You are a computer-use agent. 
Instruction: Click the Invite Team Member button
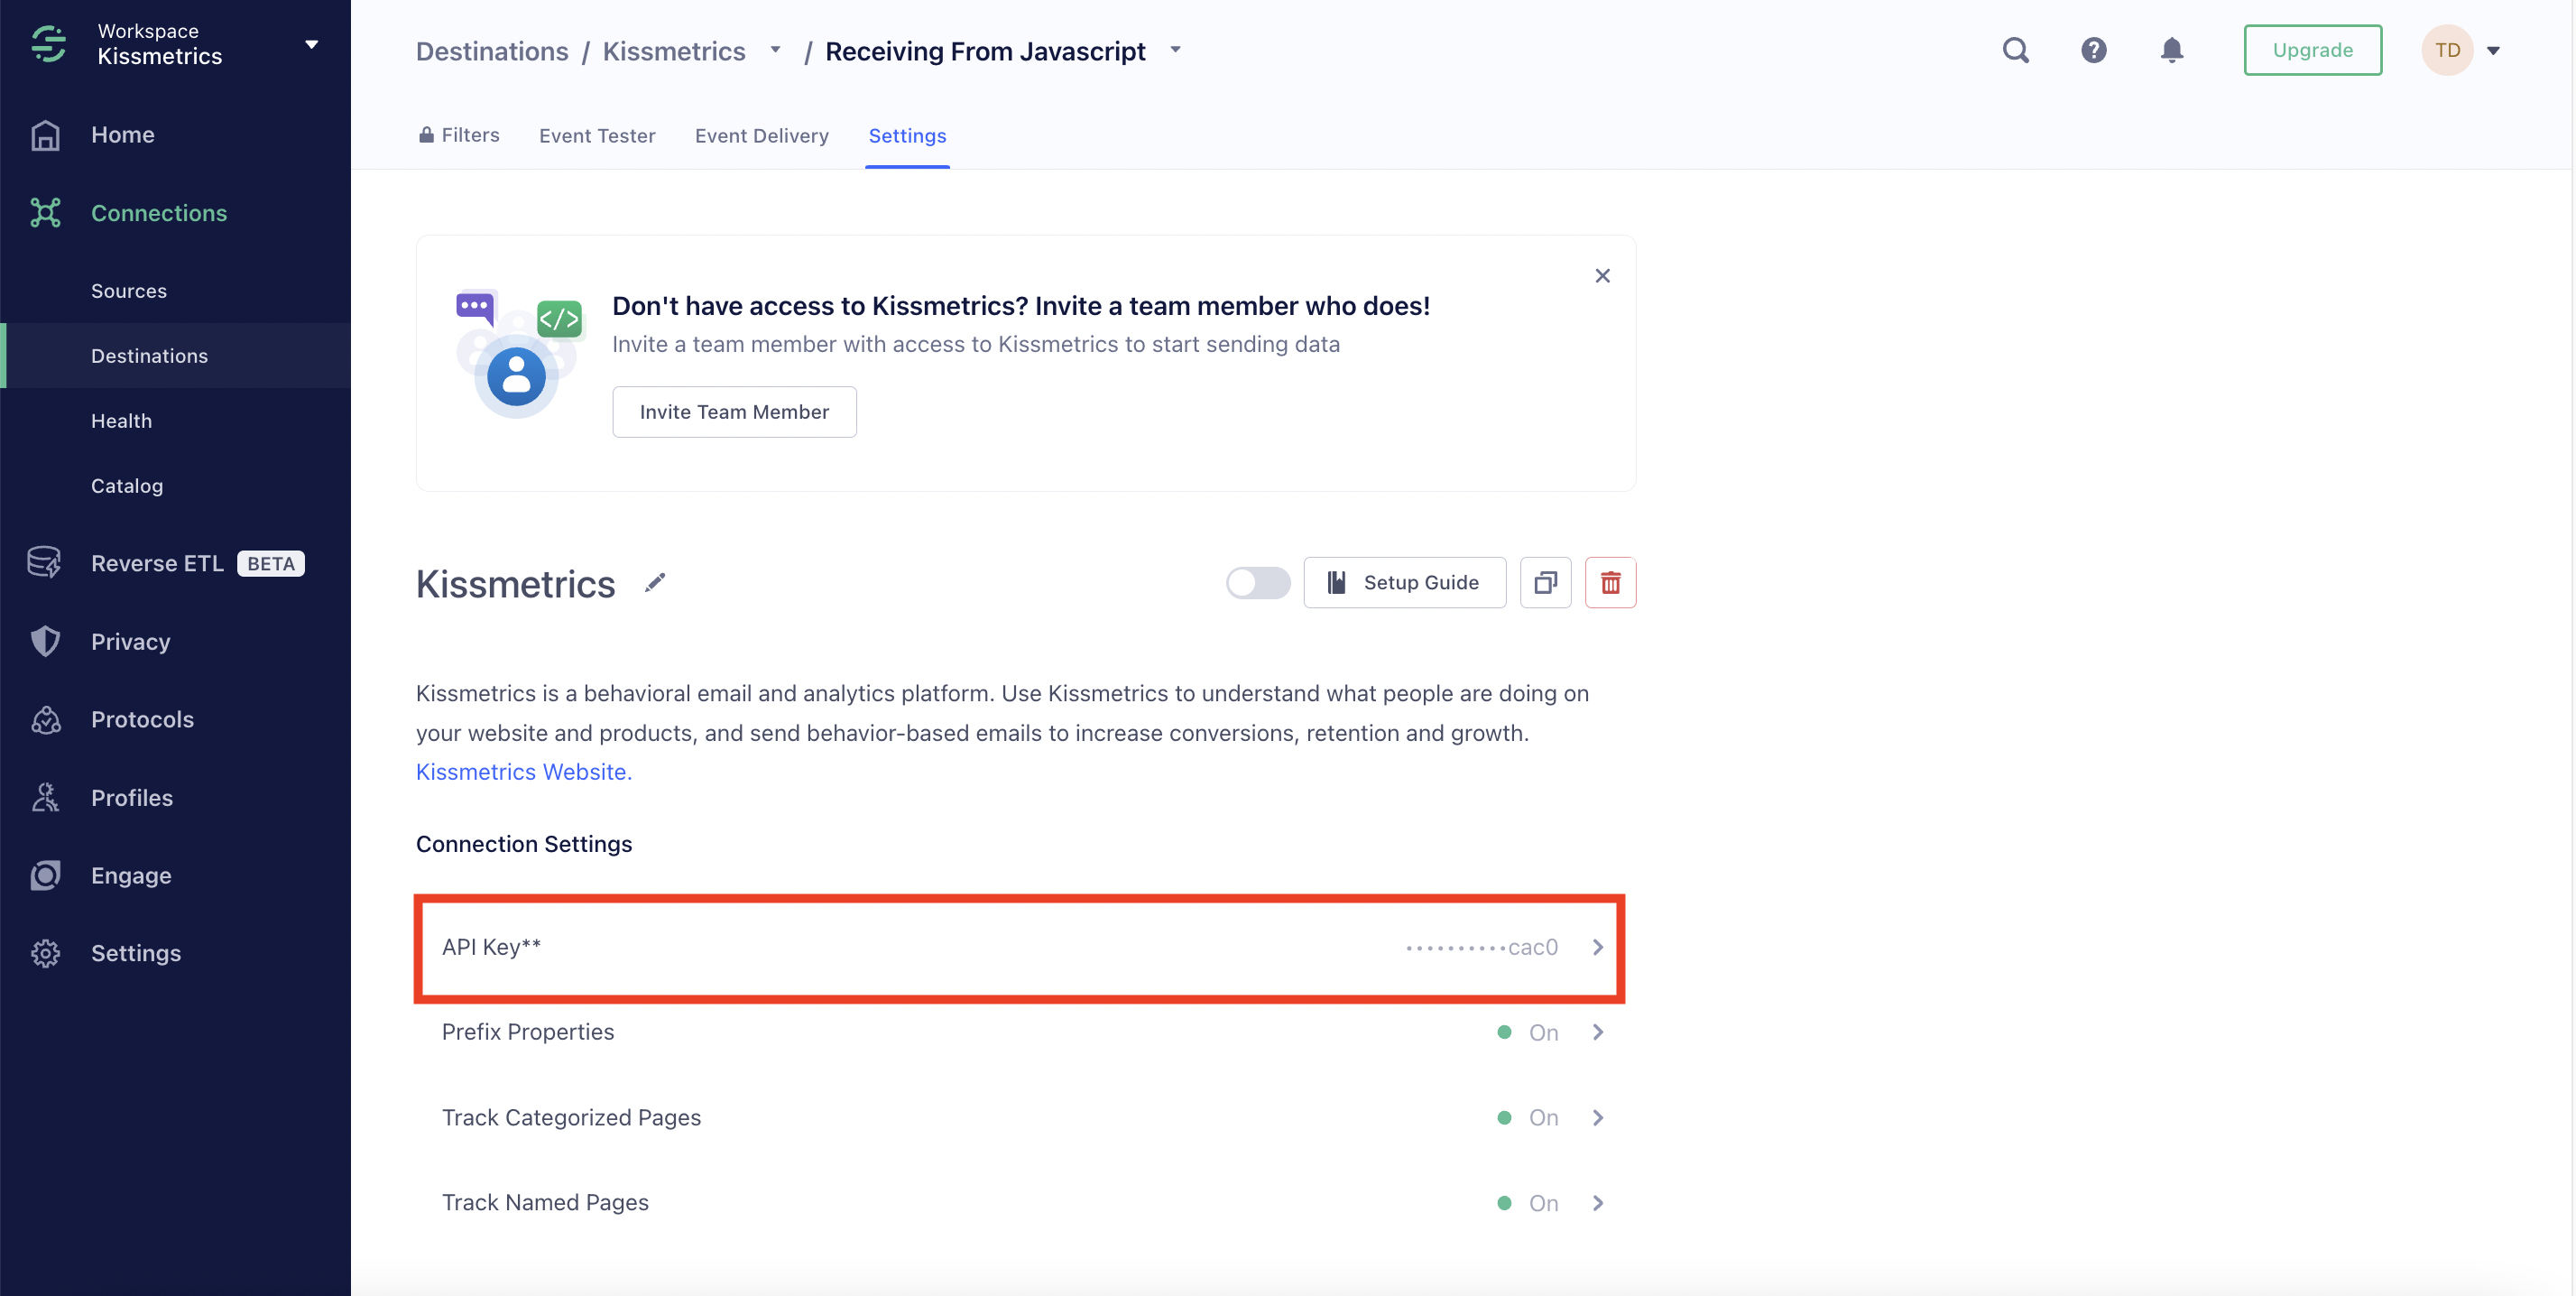point(734,412)
